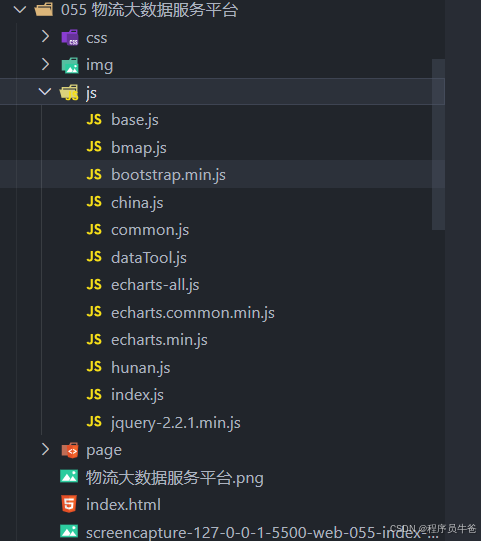Open bmap.js file

pos(139,148)
